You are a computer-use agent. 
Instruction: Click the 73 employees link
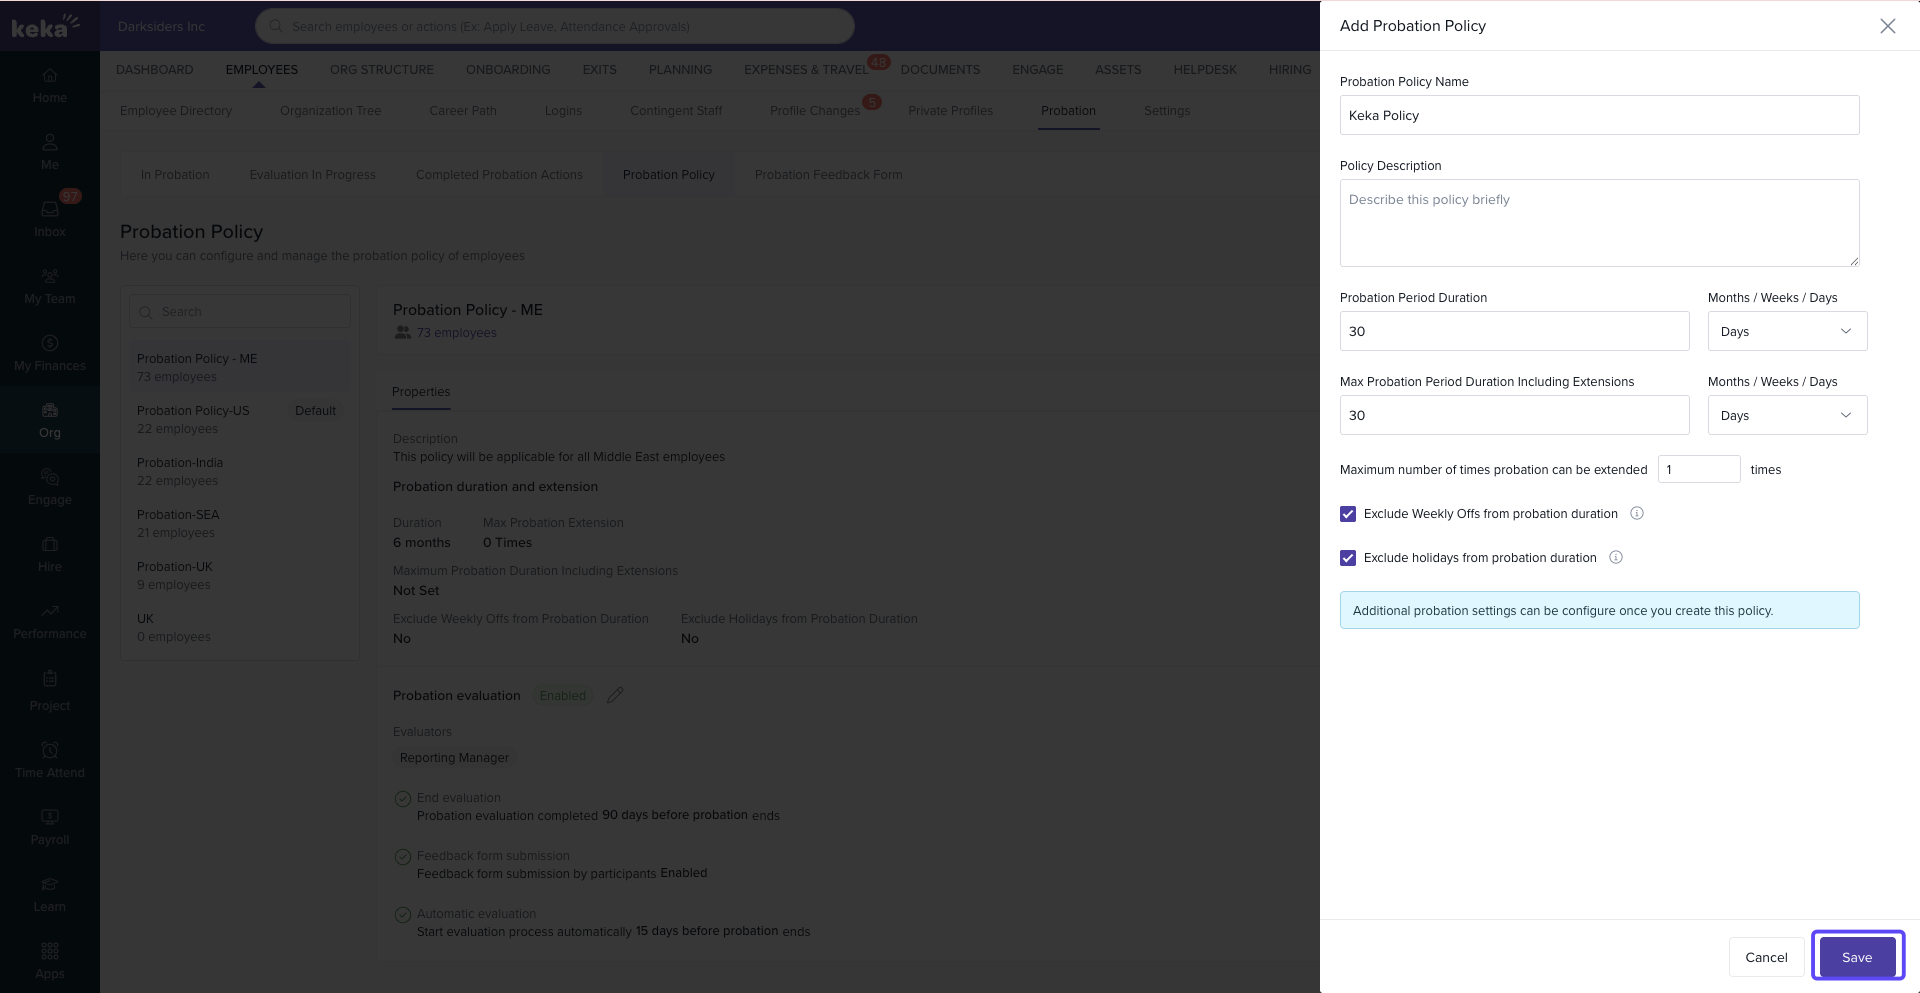pos(456,333)
